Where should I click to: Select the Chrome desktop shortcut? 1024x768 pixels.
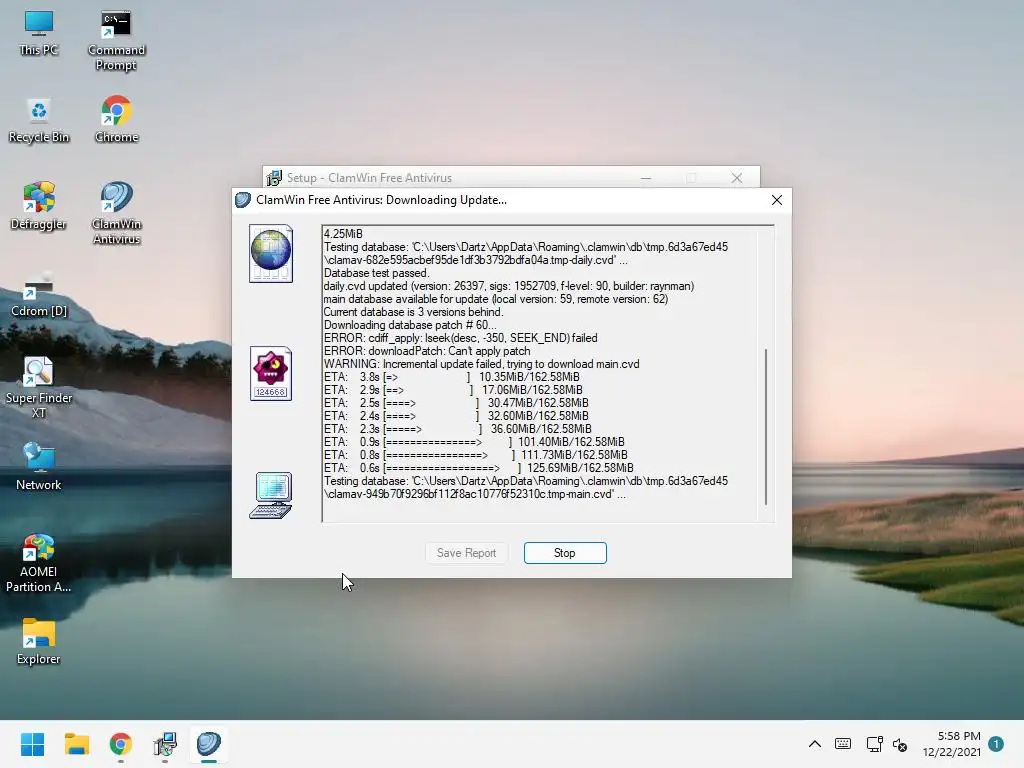pyautogui.click(x=116, y=120)
